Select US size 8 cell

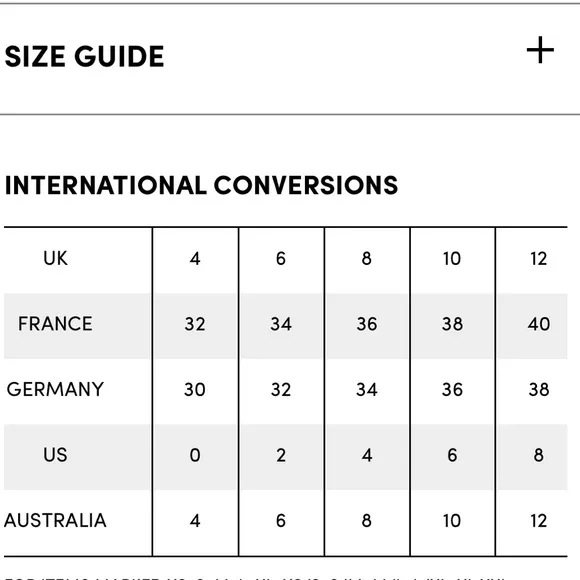pos(539,455)
